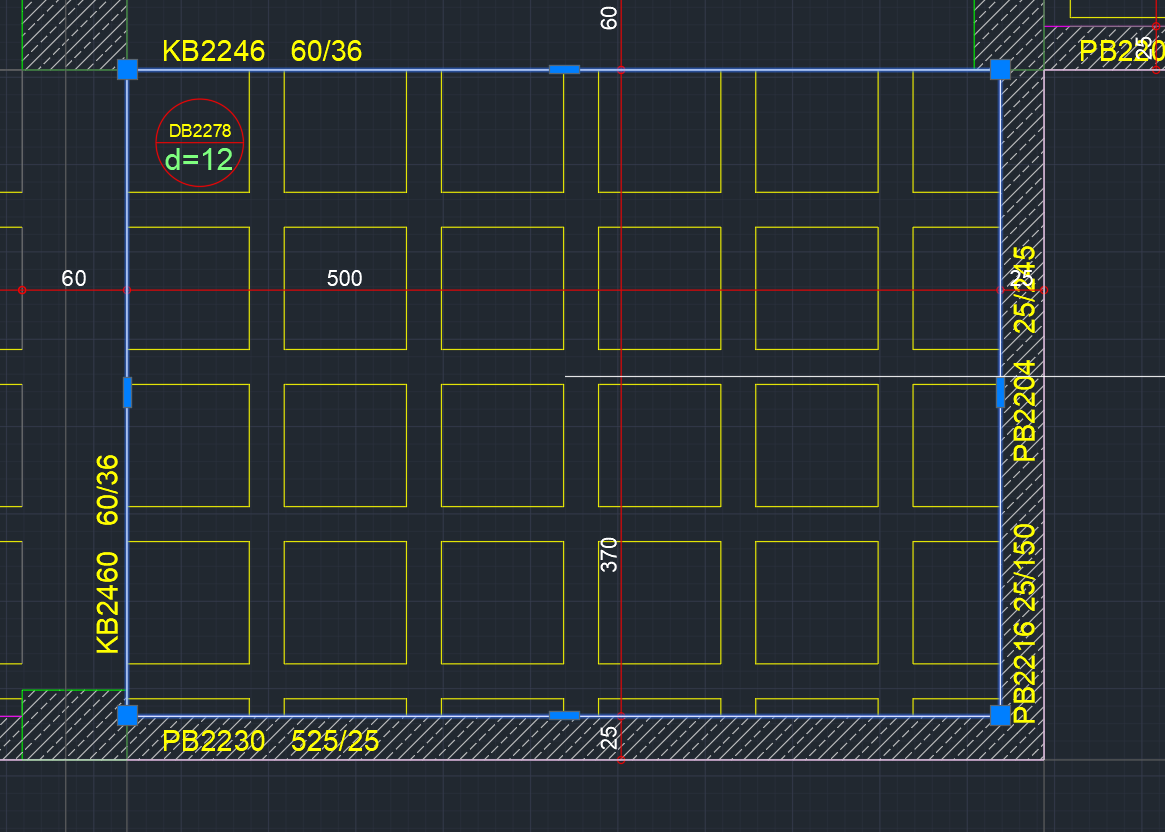Image resolution: width=1165 pixels, height=832 pixels.
Task: Click the PB2204 vertical label text
Action: [x=1025, y=410]
